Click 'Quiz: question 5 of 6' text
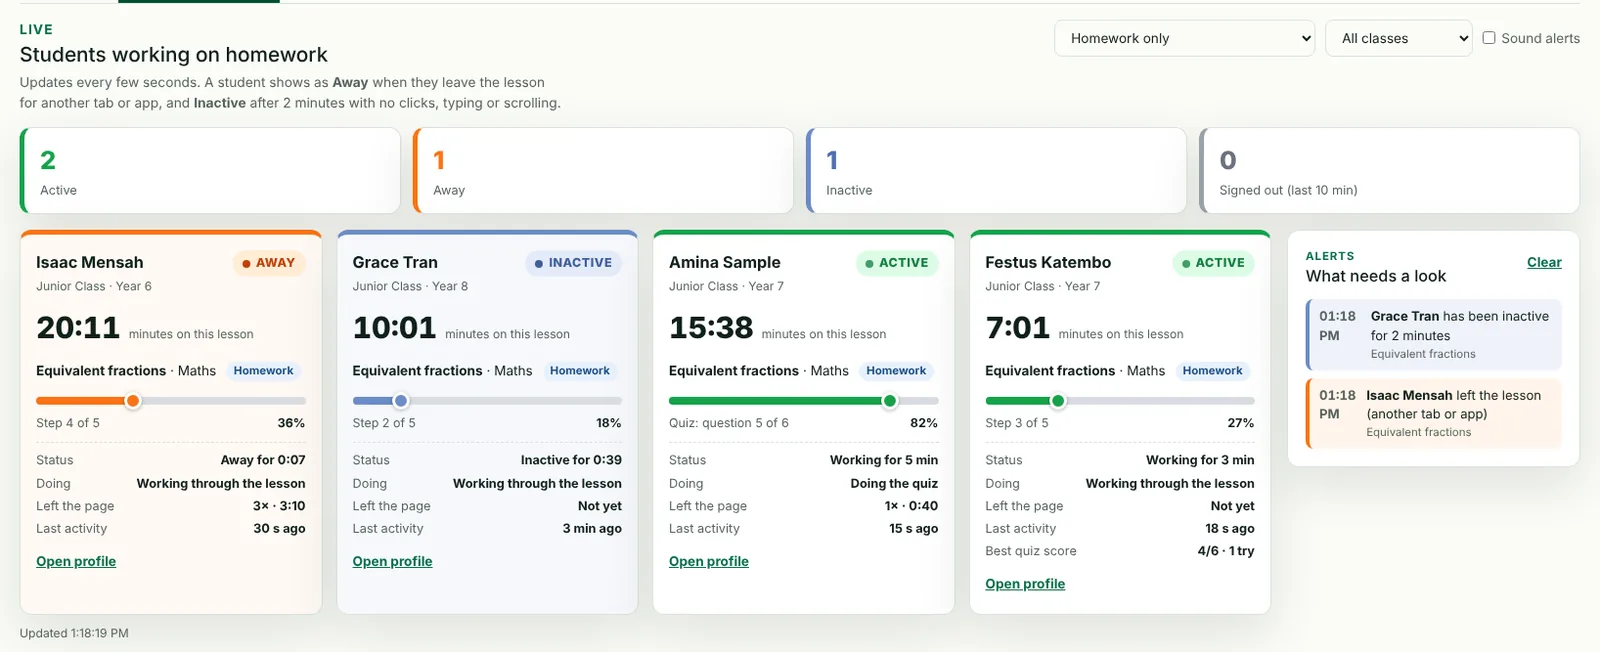This screenshot has height=652, width=1600. (729, 423)
